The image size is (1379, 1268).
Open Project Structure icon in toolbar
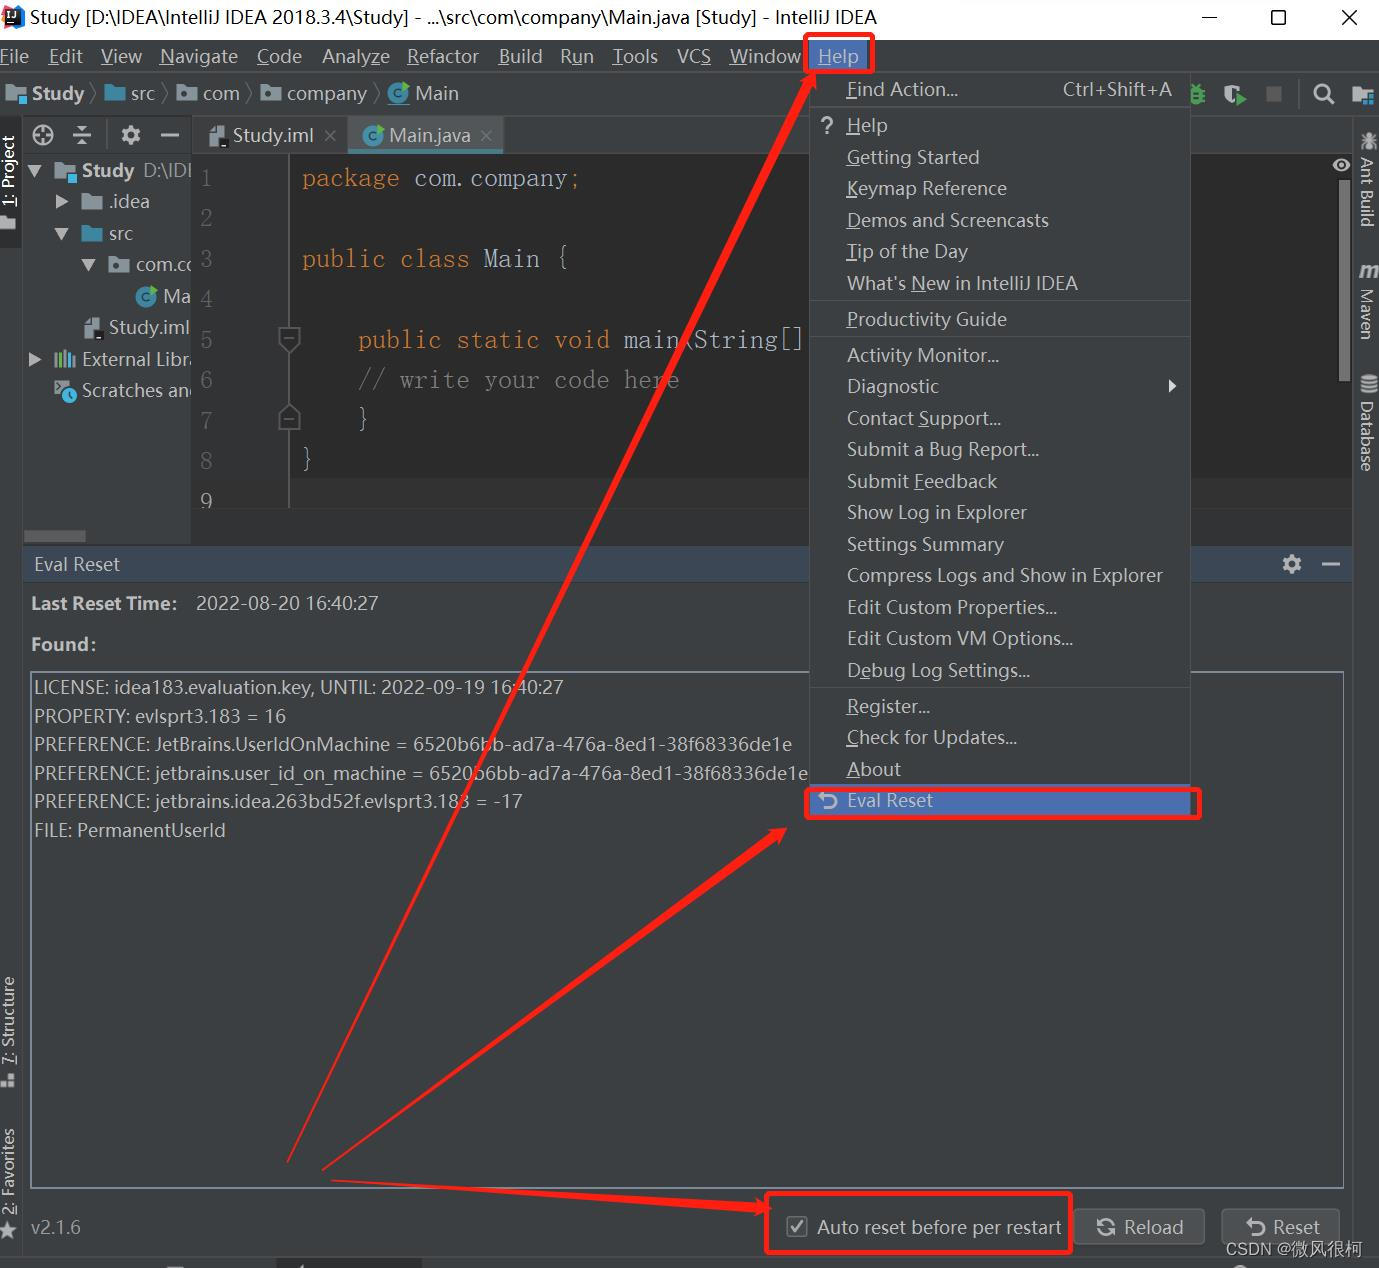1362,94
